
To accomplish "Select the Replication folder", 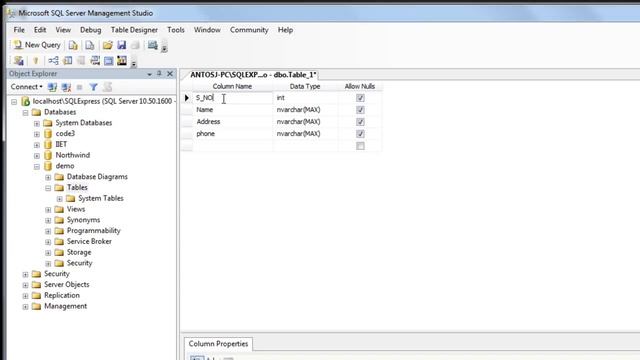I will tap(62, 295).
